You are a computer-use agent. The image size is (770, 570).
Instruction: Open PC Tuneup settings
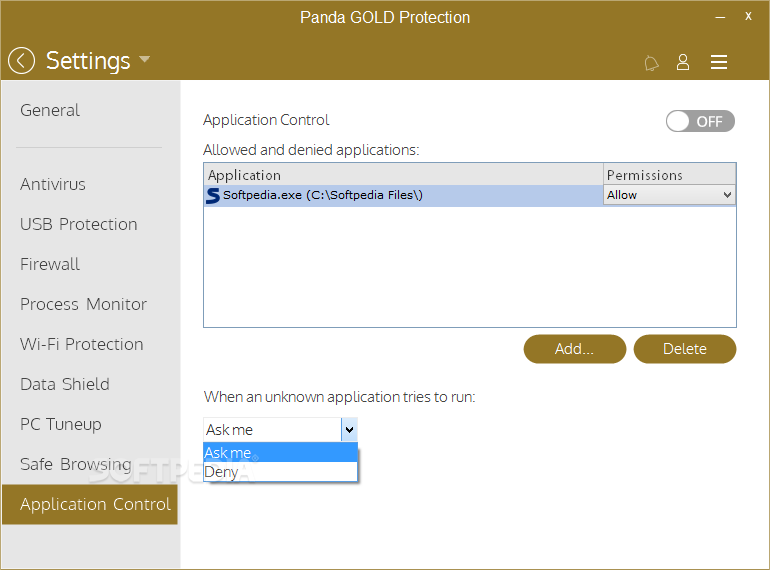point(61,424)
